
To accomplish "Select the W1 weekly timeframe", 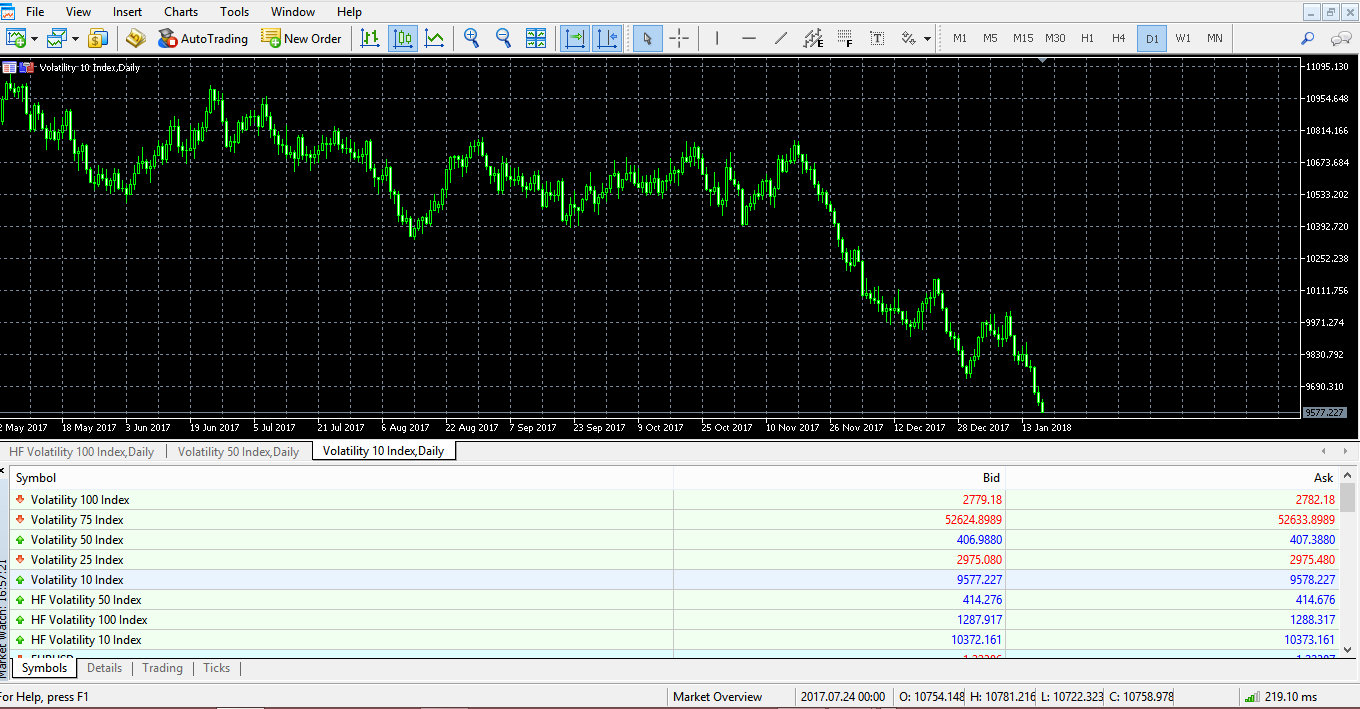I will pos(1183,39).
